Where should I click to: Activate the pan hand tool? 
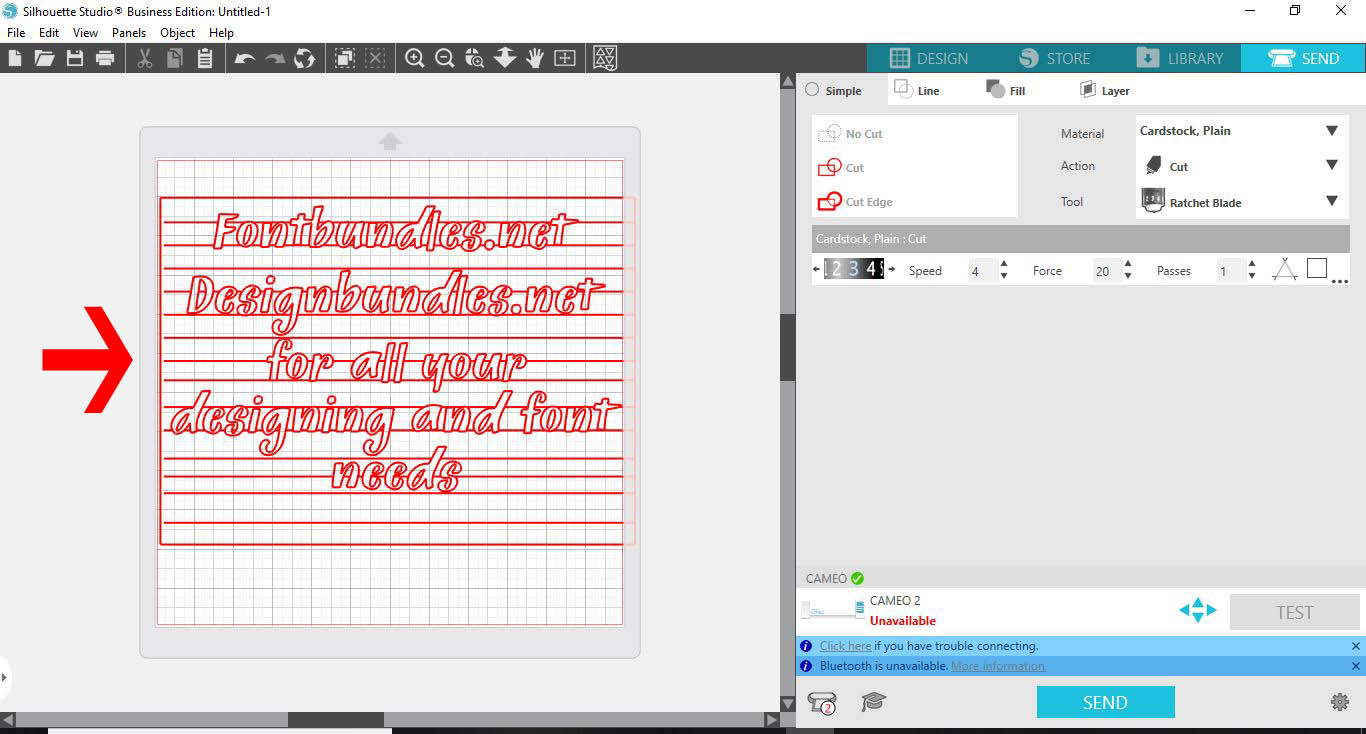[x=535, y=58]
